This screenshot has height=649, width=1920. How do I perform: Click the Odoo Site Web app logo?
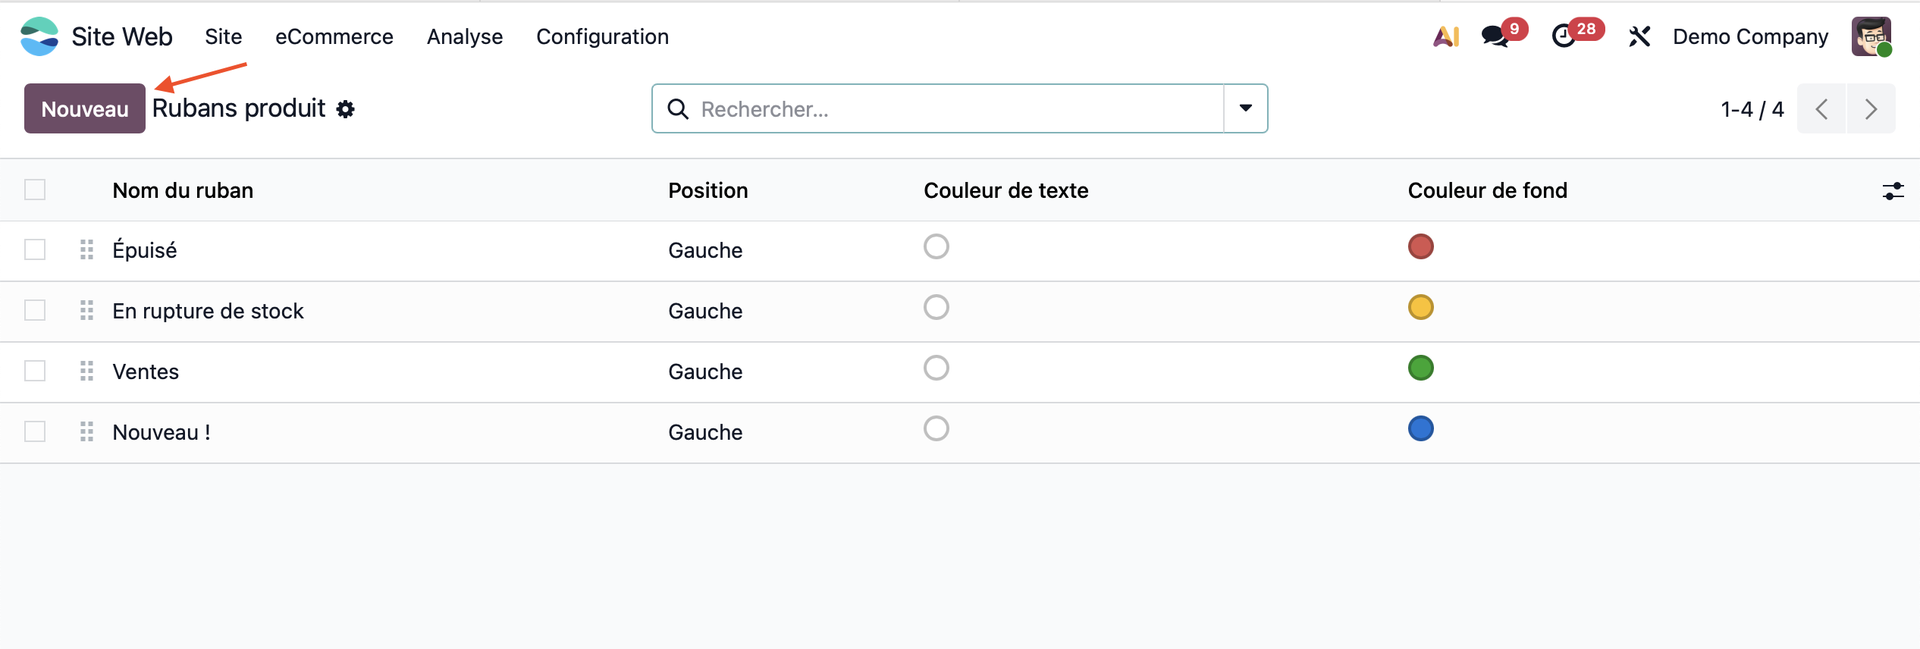pyautogui.click(x=40, y=37)
